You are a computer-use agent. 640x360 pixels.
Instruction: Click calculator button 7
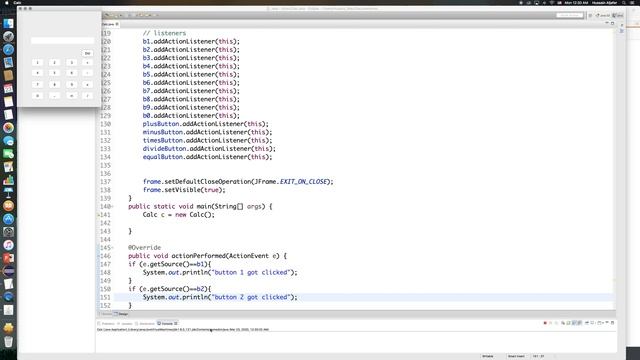[38, 84]
